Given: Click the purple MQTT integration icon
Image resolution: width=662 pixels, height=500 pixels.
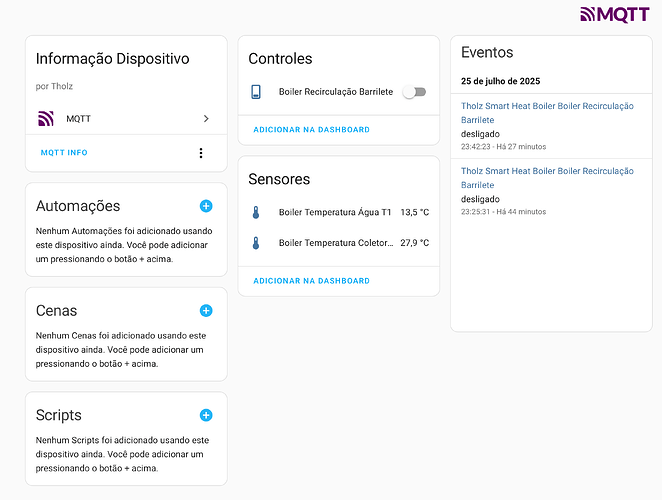Looking at the screenshot, I should 46,119.
